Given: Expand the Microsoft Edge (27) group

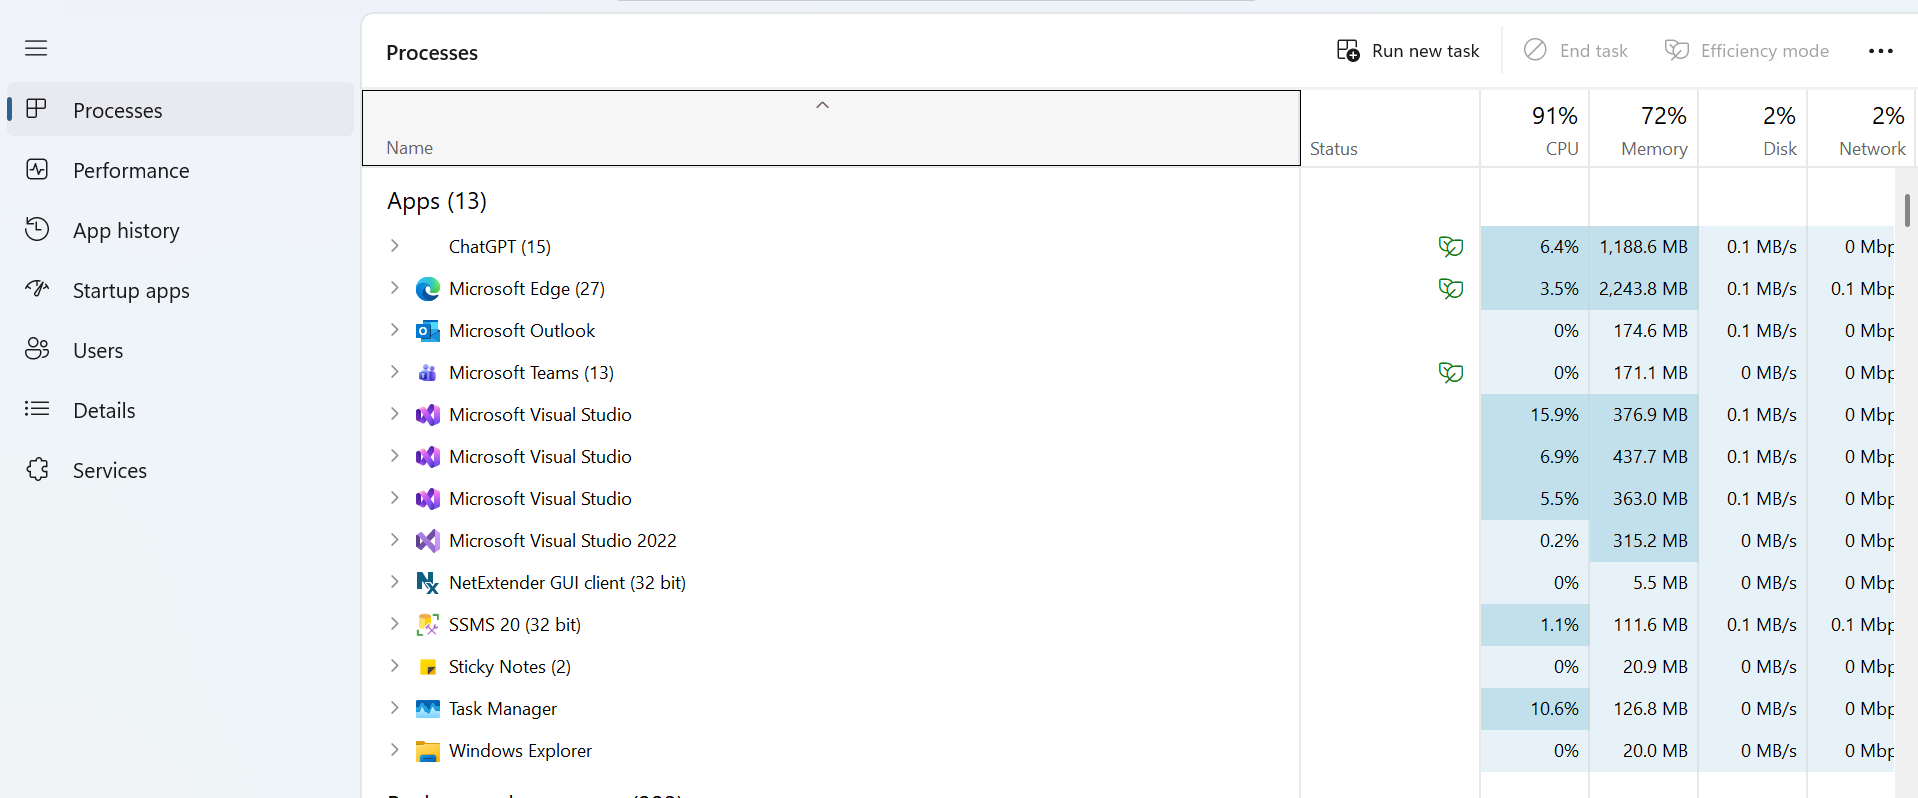Looking at the screenshot, I should (x=395, y=288).
